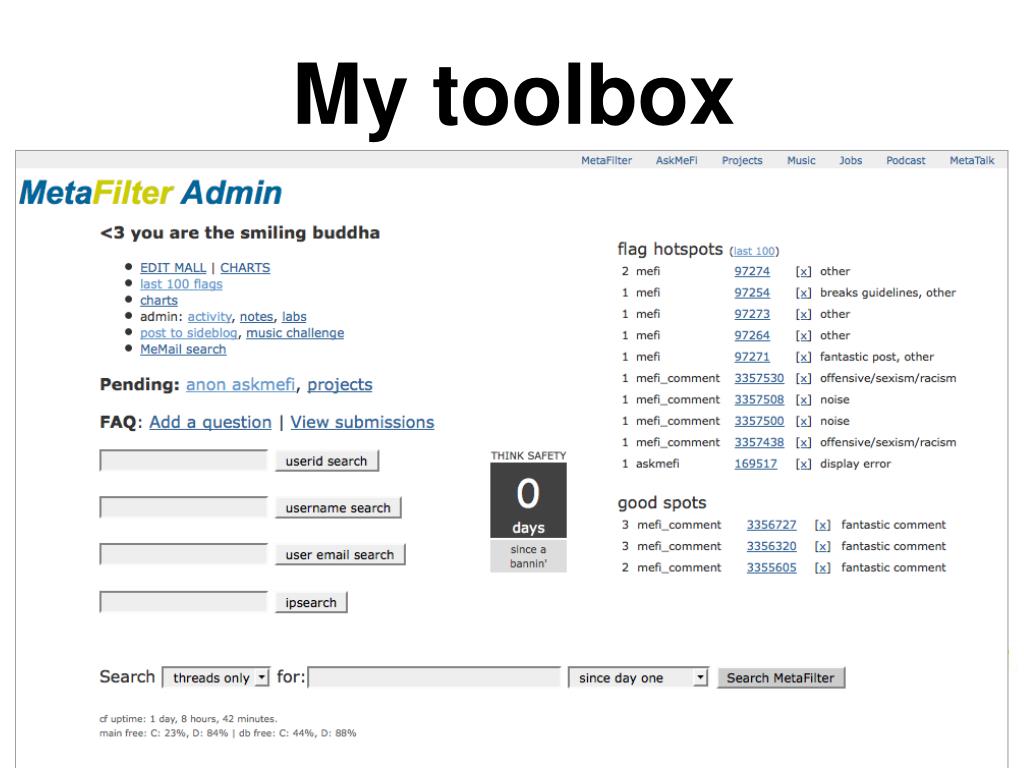Dismiss flag on comment 3357500

point(803,422)
